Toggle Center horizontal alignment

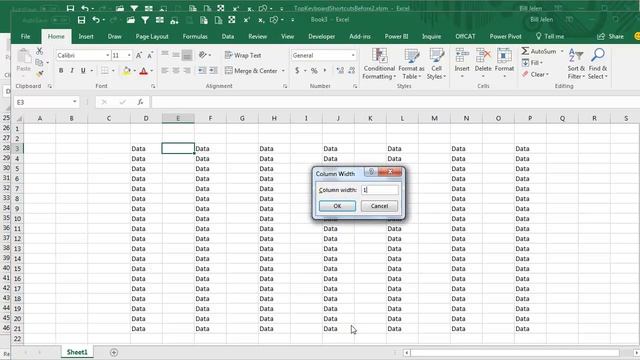click(x=176, y=71)
